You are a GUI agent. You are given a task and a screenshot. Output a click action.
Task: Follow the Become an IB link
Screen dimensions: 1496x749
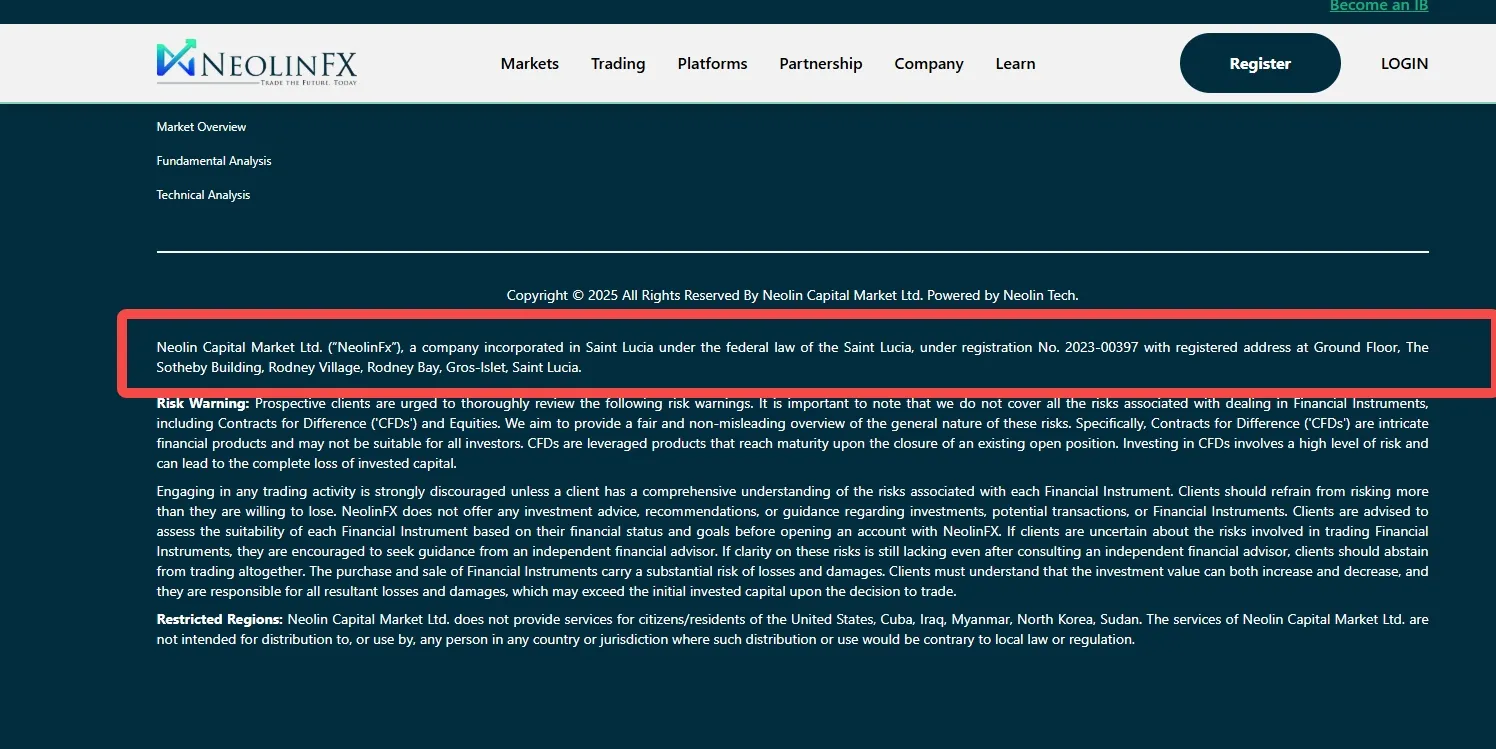coord(1379,6)
